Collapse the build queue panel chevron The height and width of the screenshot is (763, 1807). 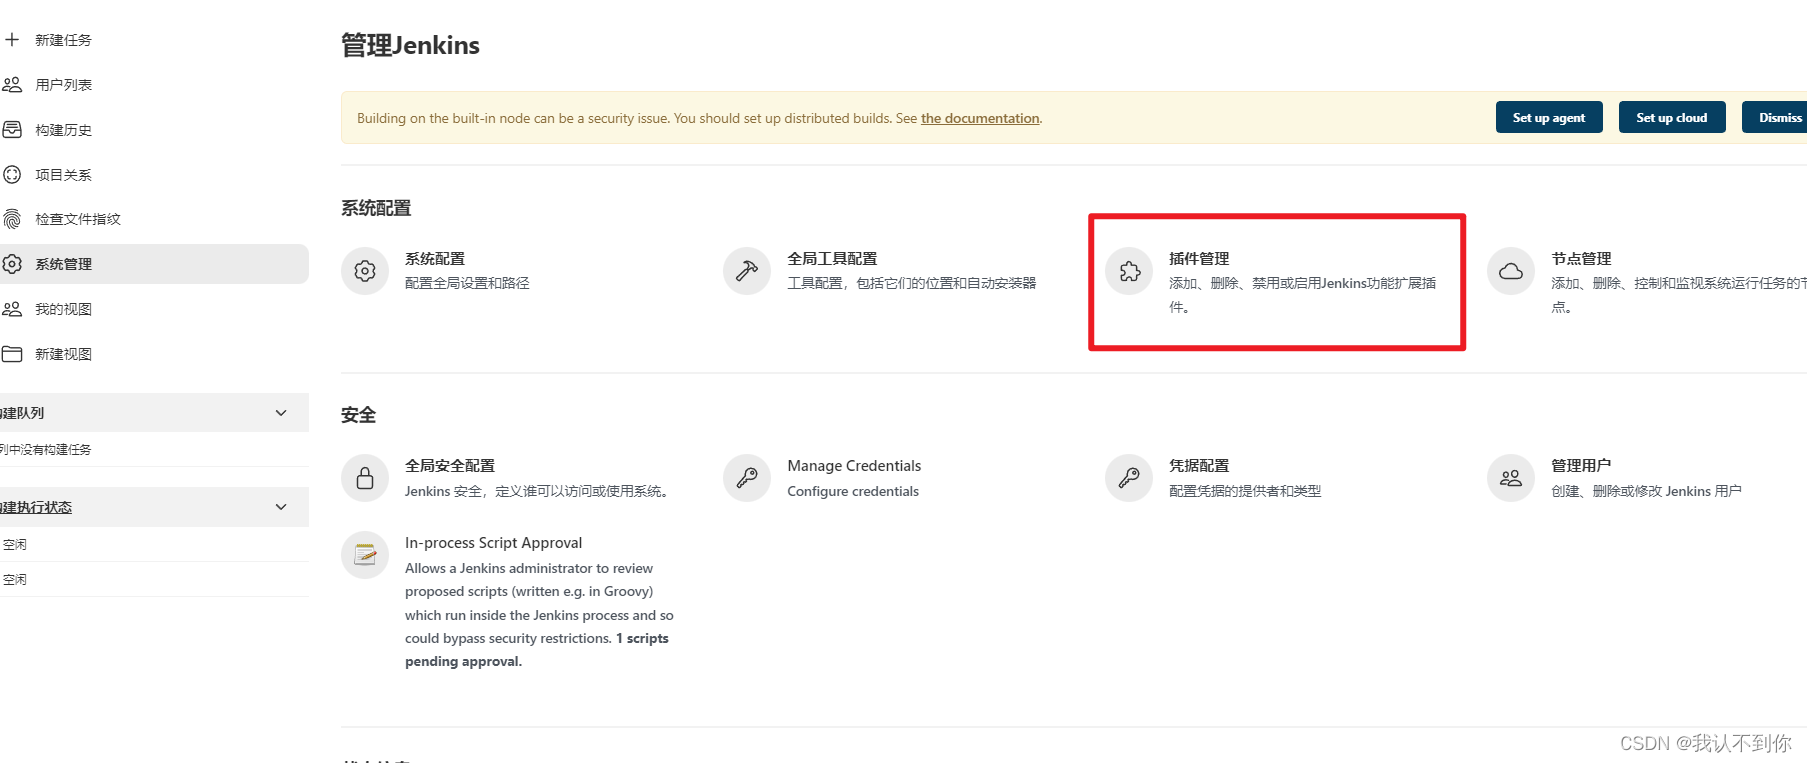pyautogui.click(x=281, y=413)
